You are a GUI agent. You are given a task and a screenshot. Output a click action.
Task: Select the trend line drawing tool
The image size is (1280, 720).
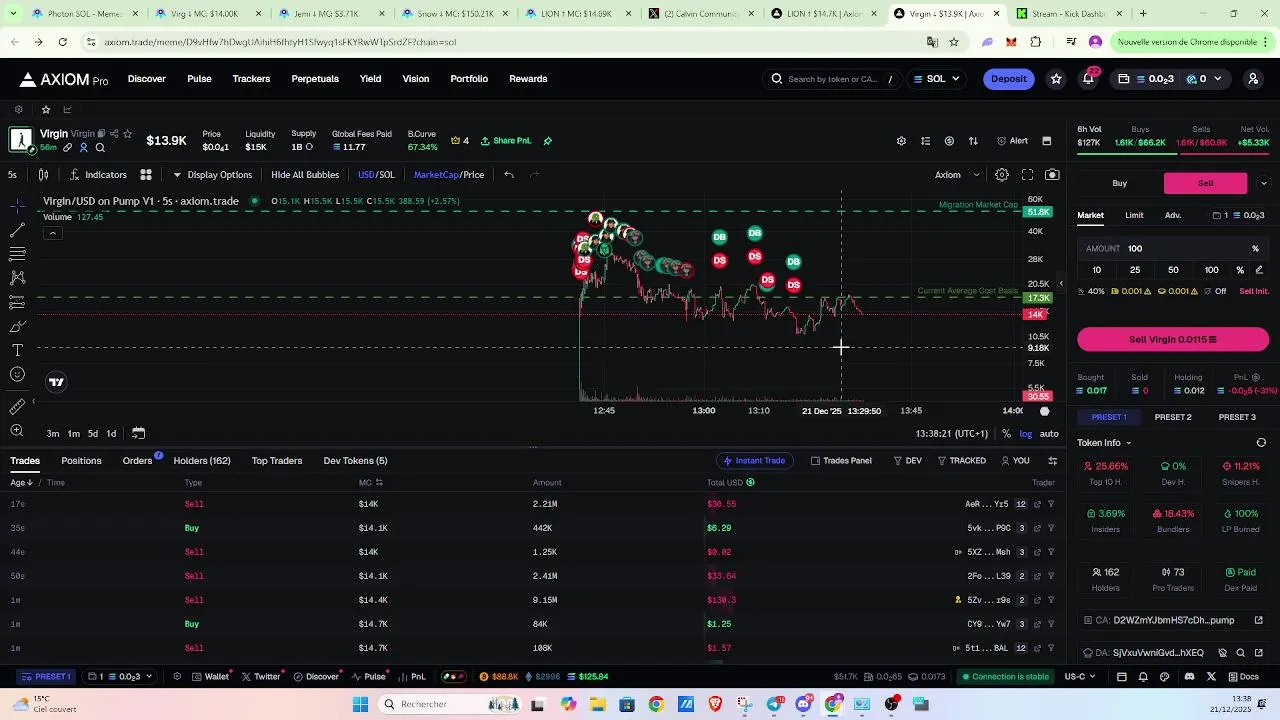click(x=17, y=230)
